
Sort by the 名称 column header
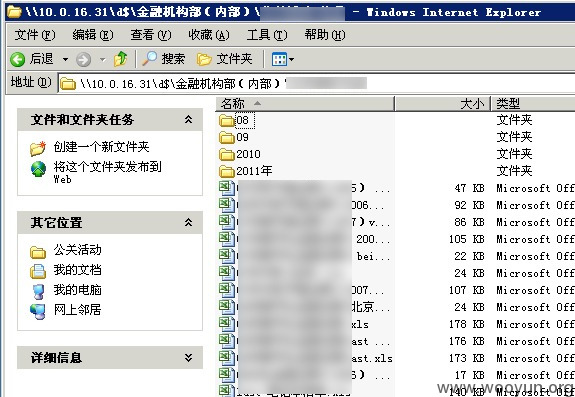coord(305,104)
